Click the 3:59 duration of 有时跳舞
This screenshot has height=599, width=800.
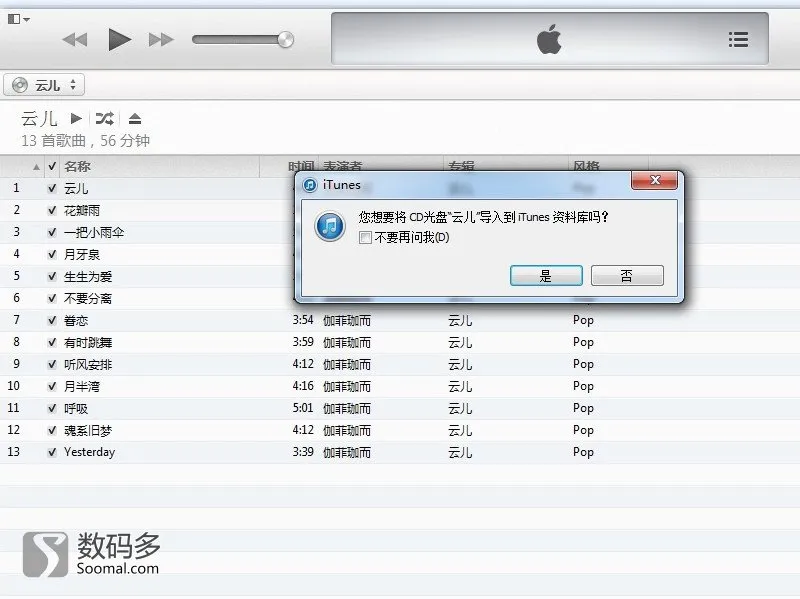pyautogui.click(x=303, y=342)
